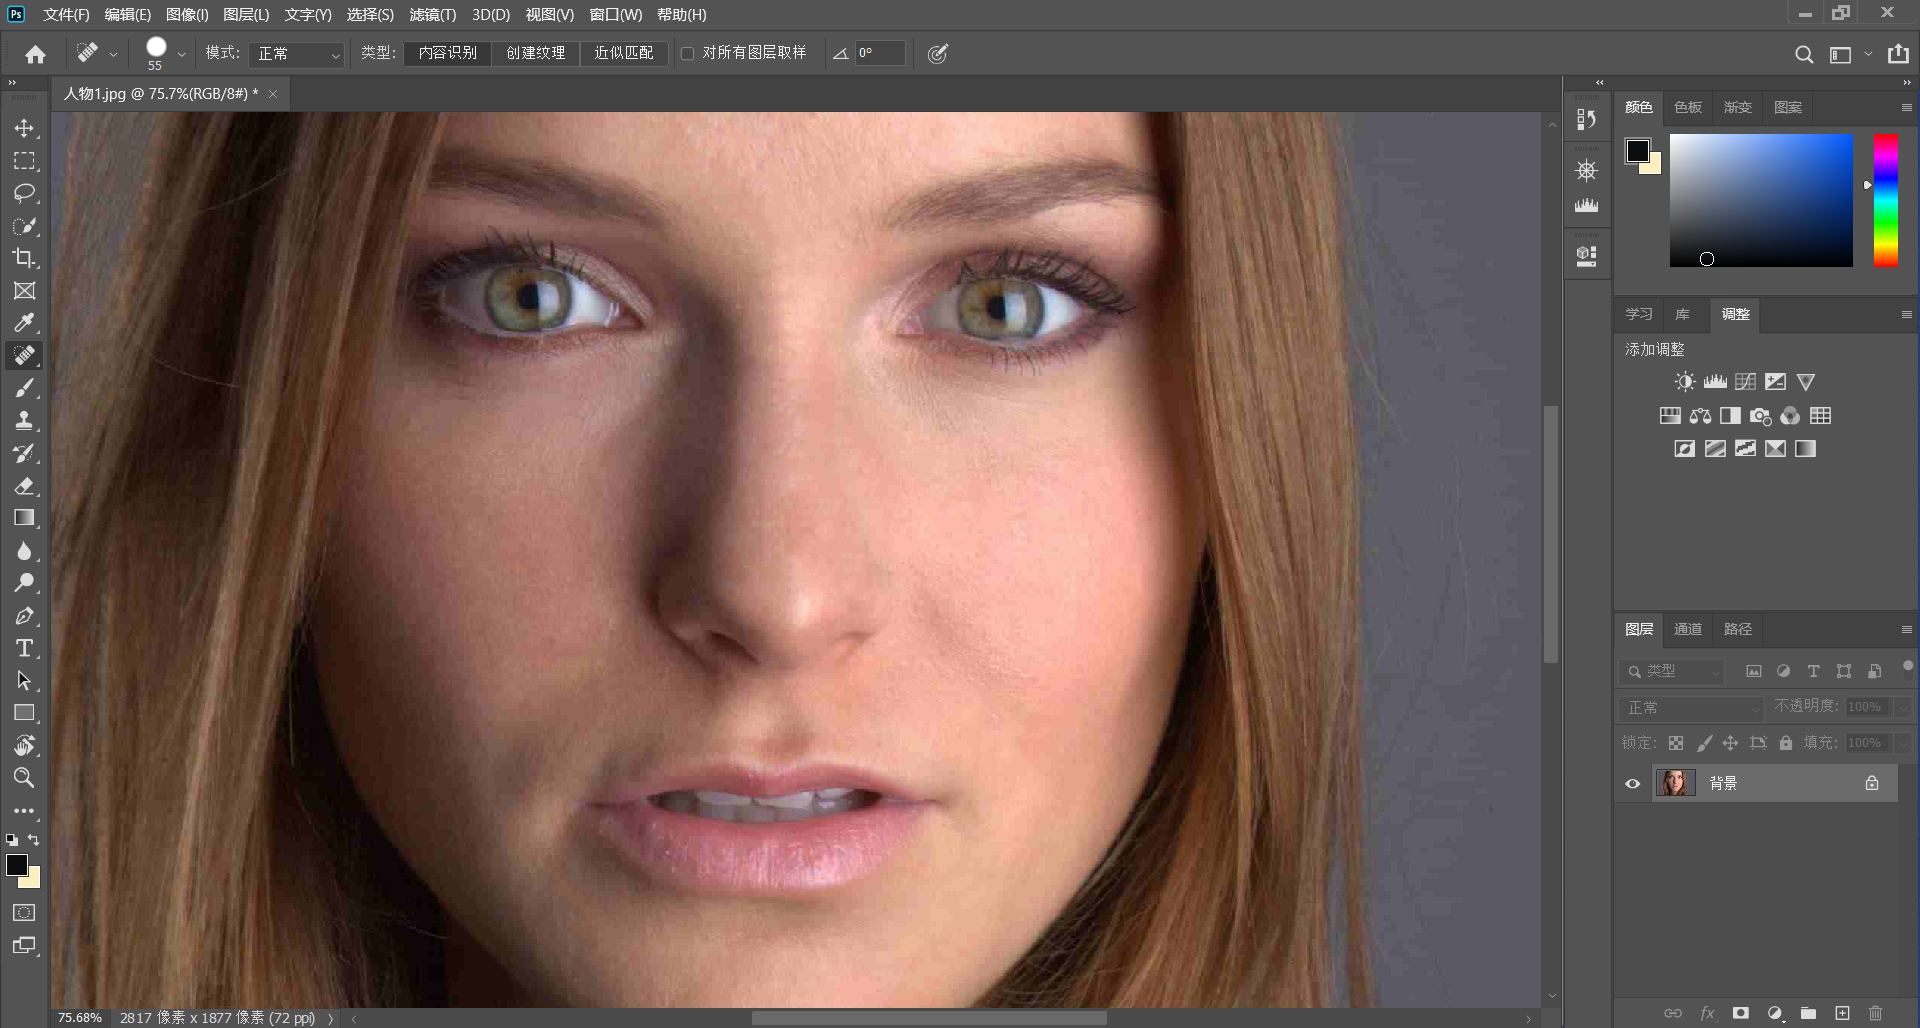The width and height of the screenshot is (1920, 1028).
Task: Add a Brightness/Contrast adjustment
Action: tap(1685, 382)
